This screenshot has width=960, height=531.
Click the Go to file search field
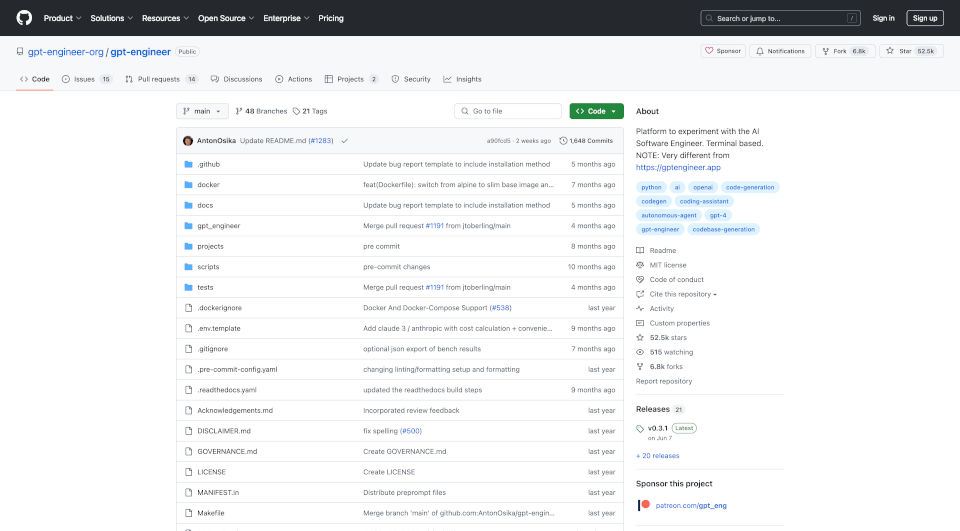(508, 111)
